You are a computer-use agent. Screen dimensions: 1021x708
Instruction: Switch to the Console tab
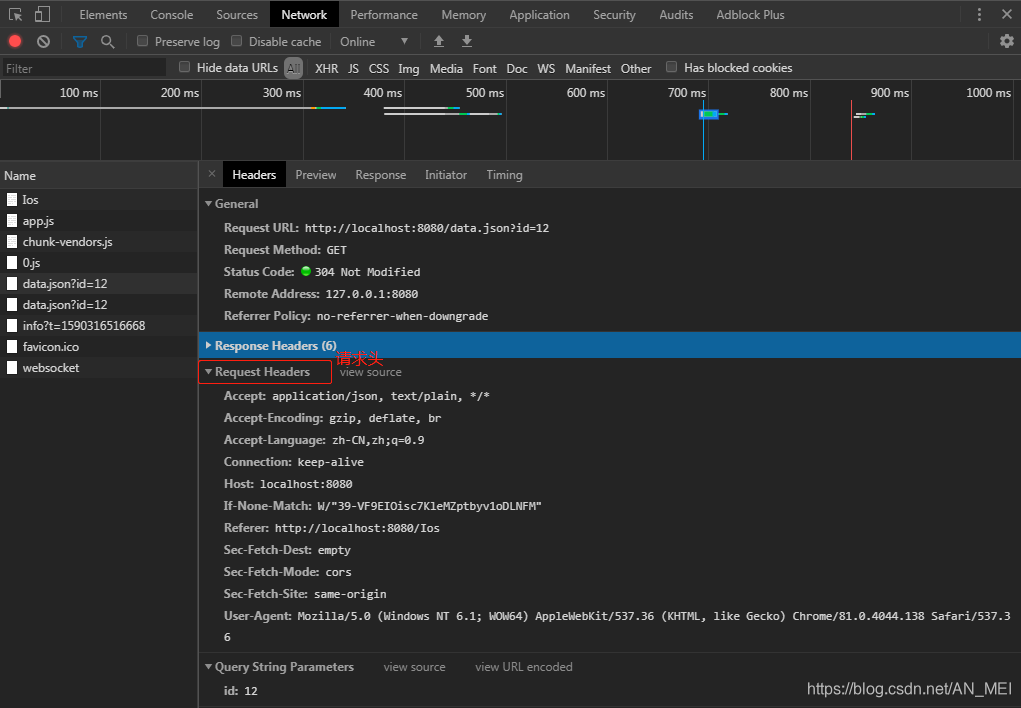[x=172, y=14]
